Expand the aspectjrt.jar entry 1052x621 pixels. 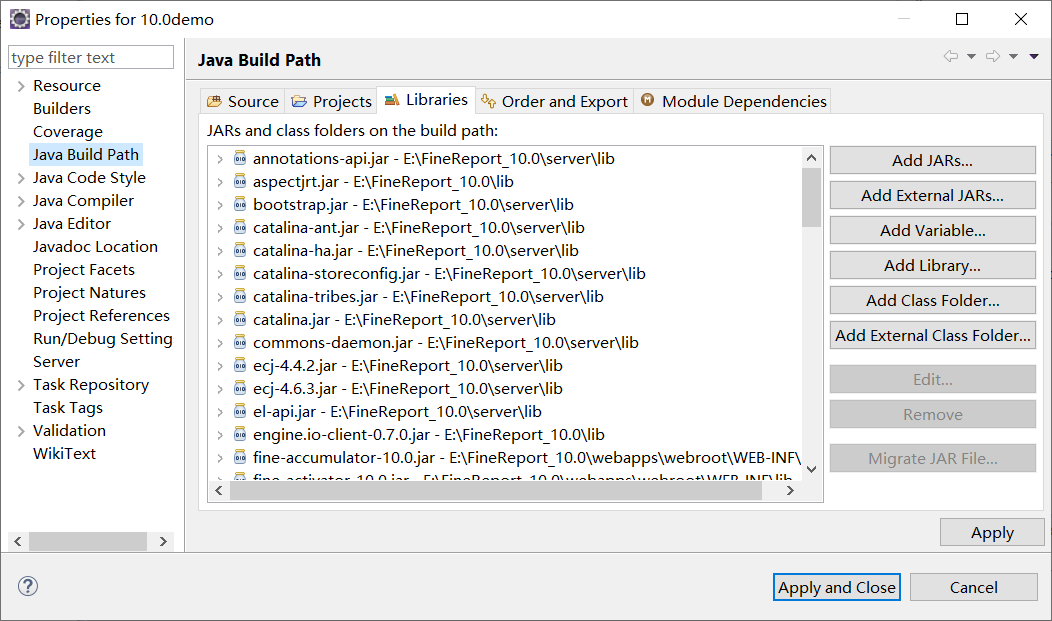(x=220, y=182)
